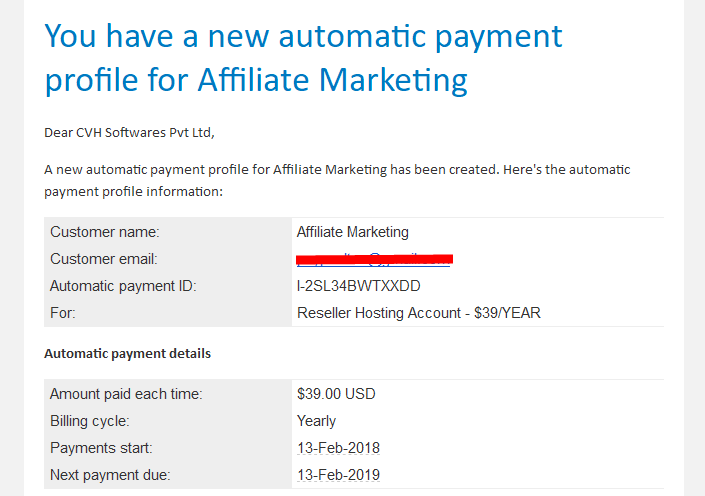
Task: Click the Automatic payment ID label
Action: (123, 286)
